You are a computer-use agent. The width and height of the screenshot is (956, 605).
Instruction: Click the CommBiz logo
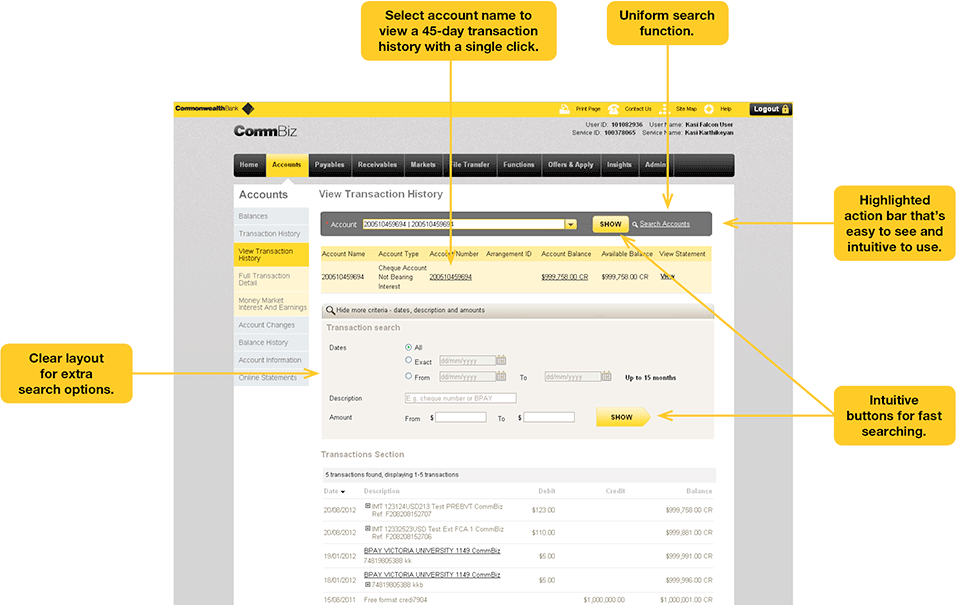[265, 131]
